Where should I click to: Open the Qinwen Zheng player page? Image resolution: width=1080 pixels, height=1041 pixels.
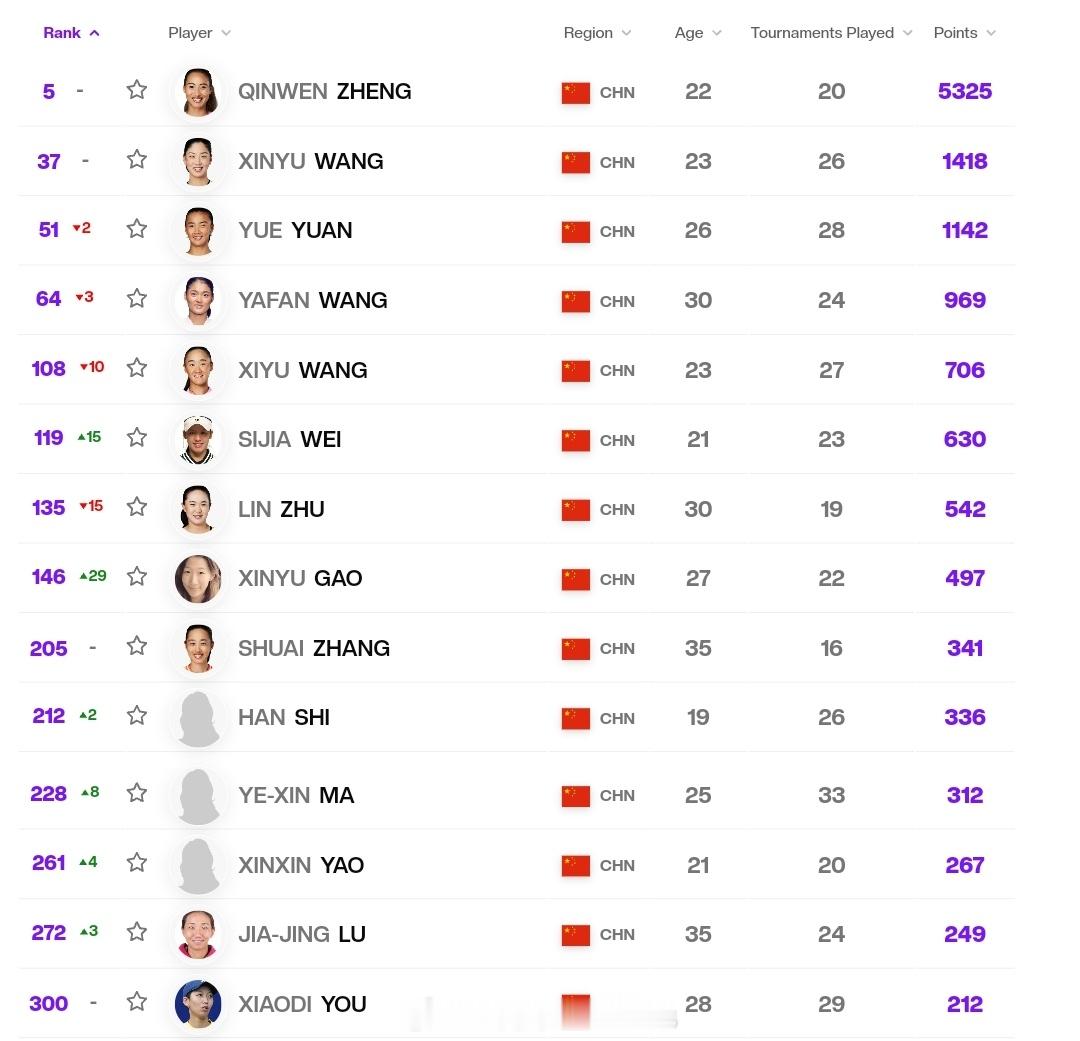click(324, 91)
